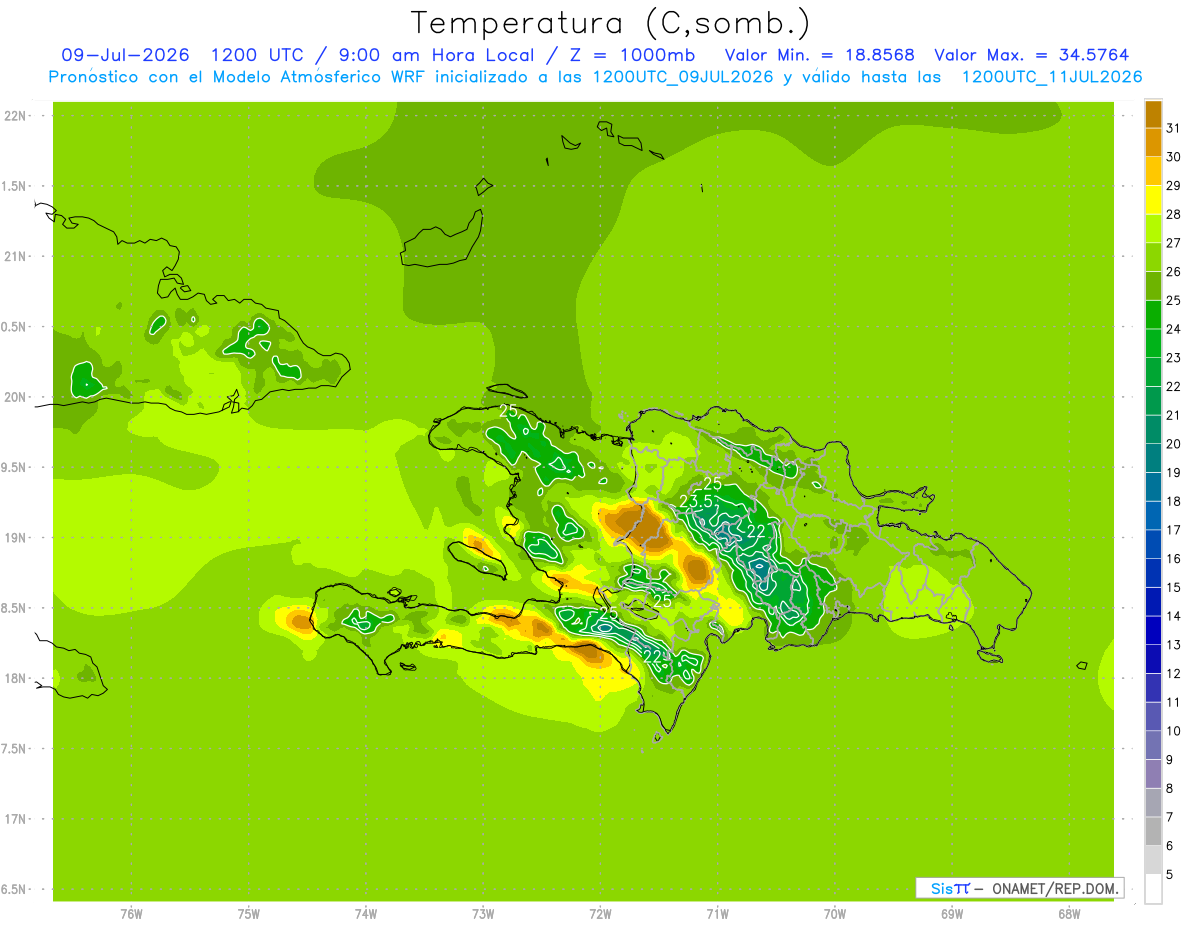Click the legend number '31'
This screenshot has height=927, width=1200.
click(x=1173, y=128)
